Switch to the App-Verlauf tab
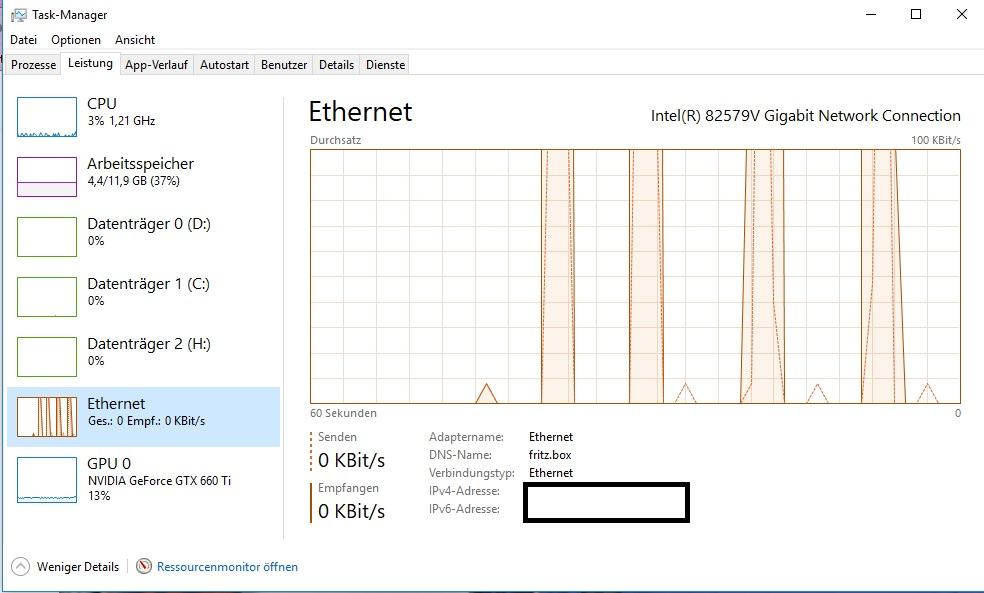The height and width of the screenshot is (593, 984). (156, 65)
